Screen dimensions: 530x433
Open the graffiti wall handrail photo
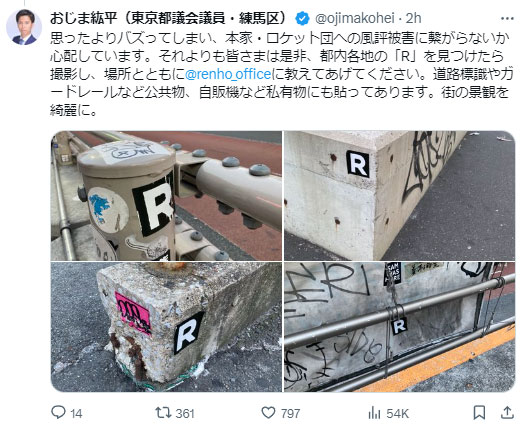coord(400,327)
